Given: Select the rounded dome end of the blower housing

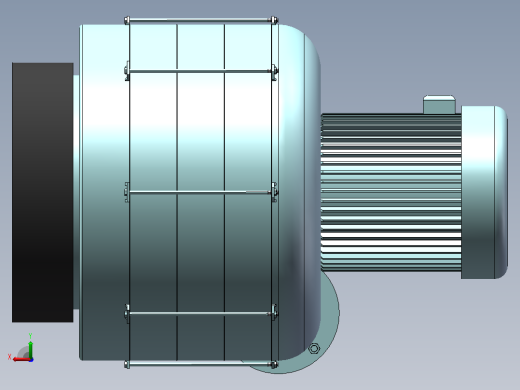Looking at the screenshot, I should [x=300, y=192].
